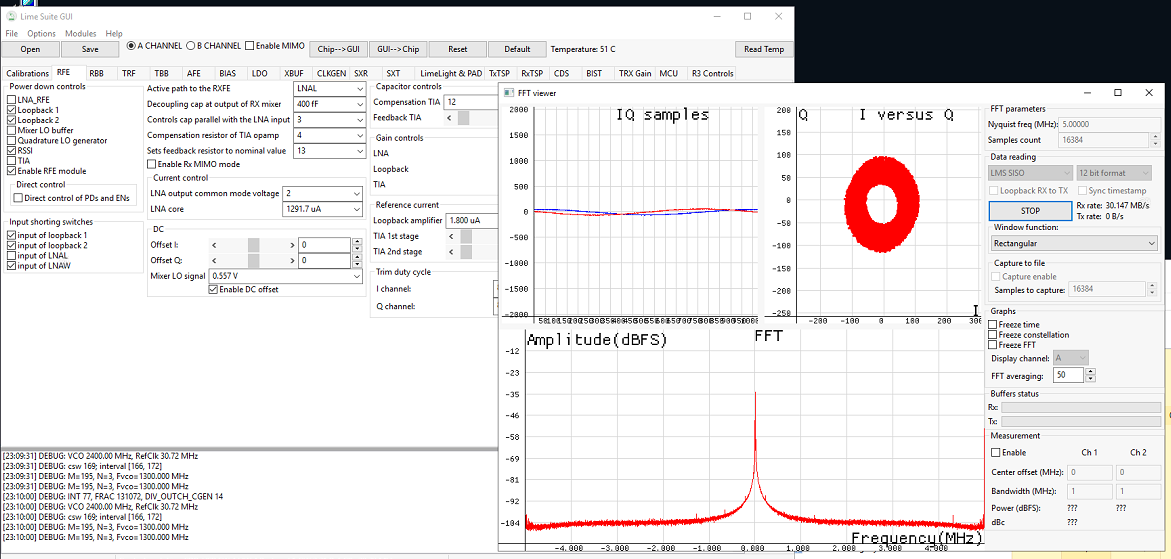Screen dimensions: 1171x559
Task: Click the FFT viewer window icon
Action: click(x=509, y=93)
